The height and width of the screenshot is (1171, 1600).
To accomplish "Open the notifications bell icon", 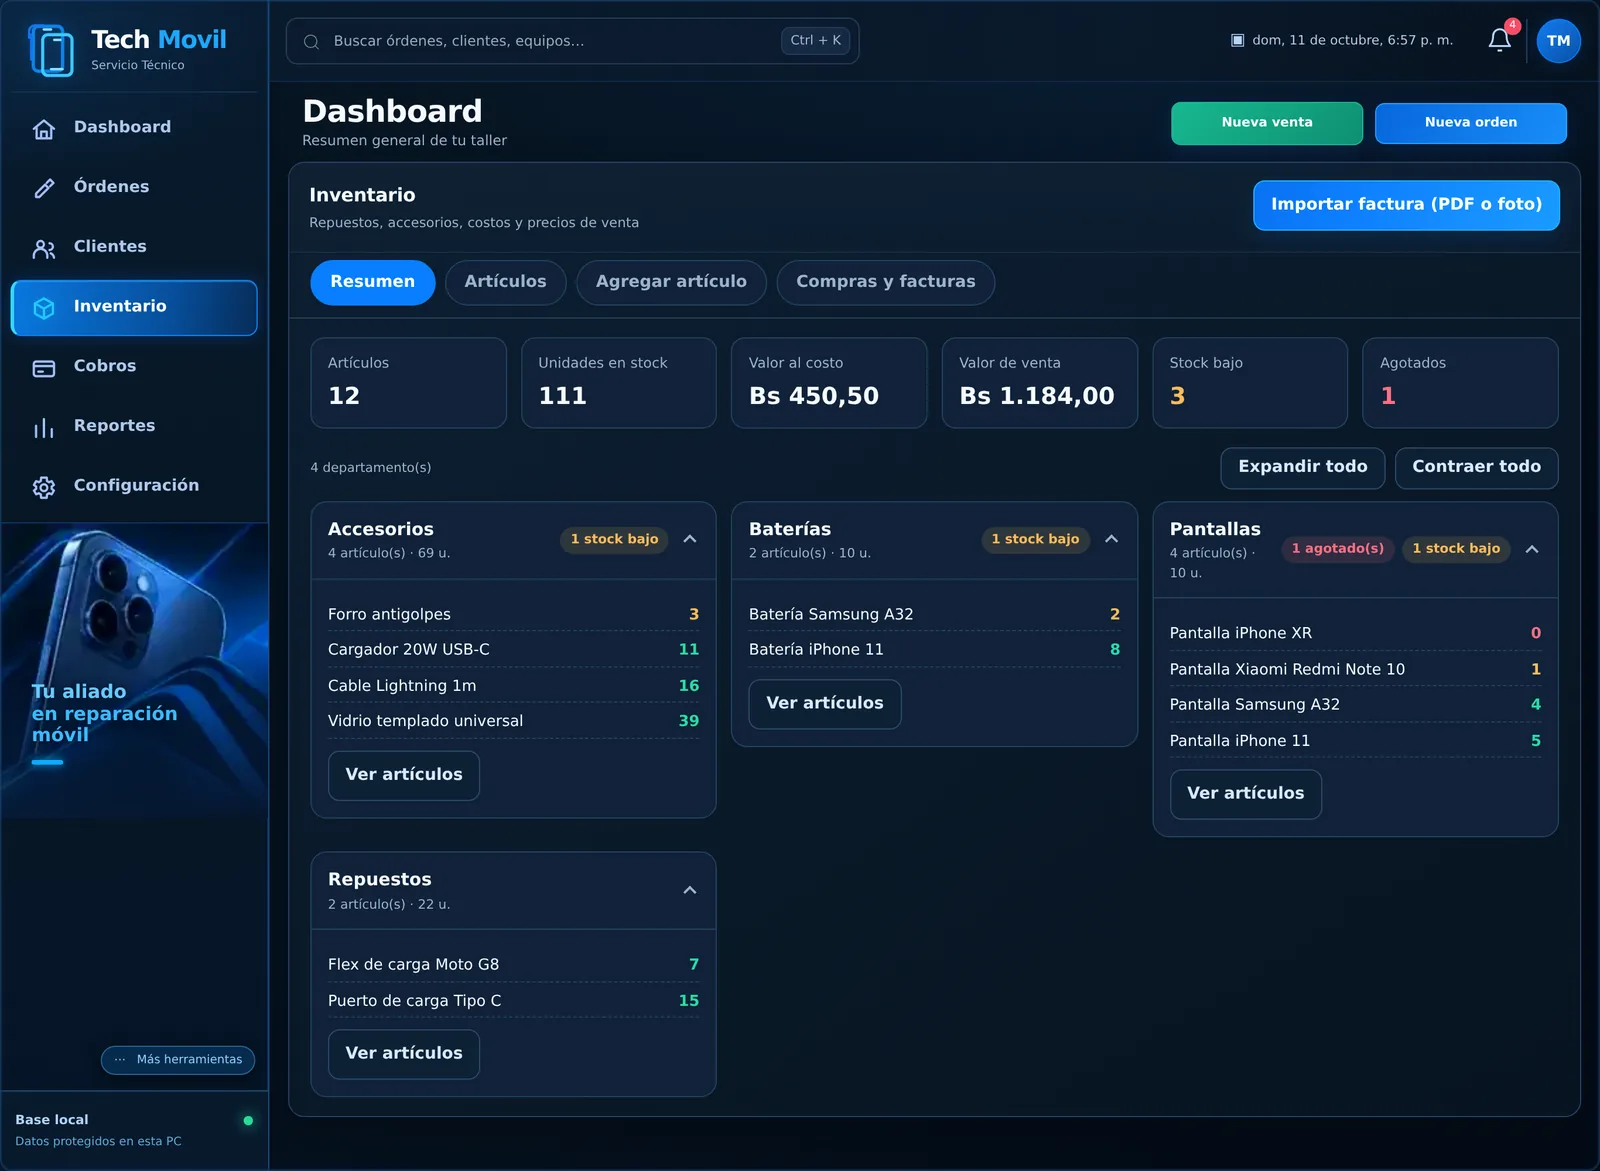I will click(1499, 40).
